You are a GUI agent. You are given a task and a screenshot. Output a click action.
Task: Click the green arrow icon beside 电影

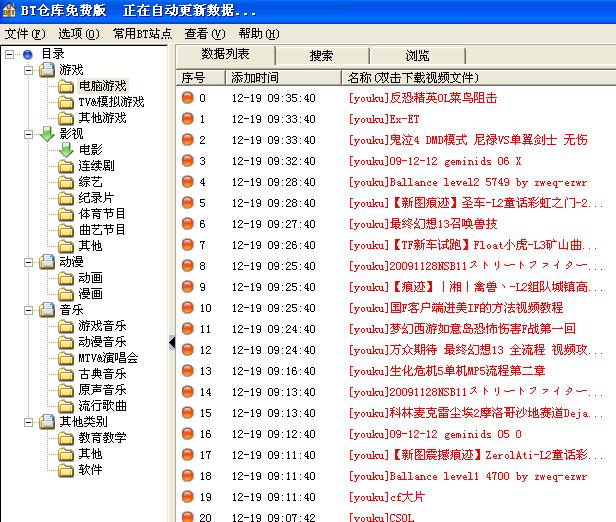tap(66, 150)
